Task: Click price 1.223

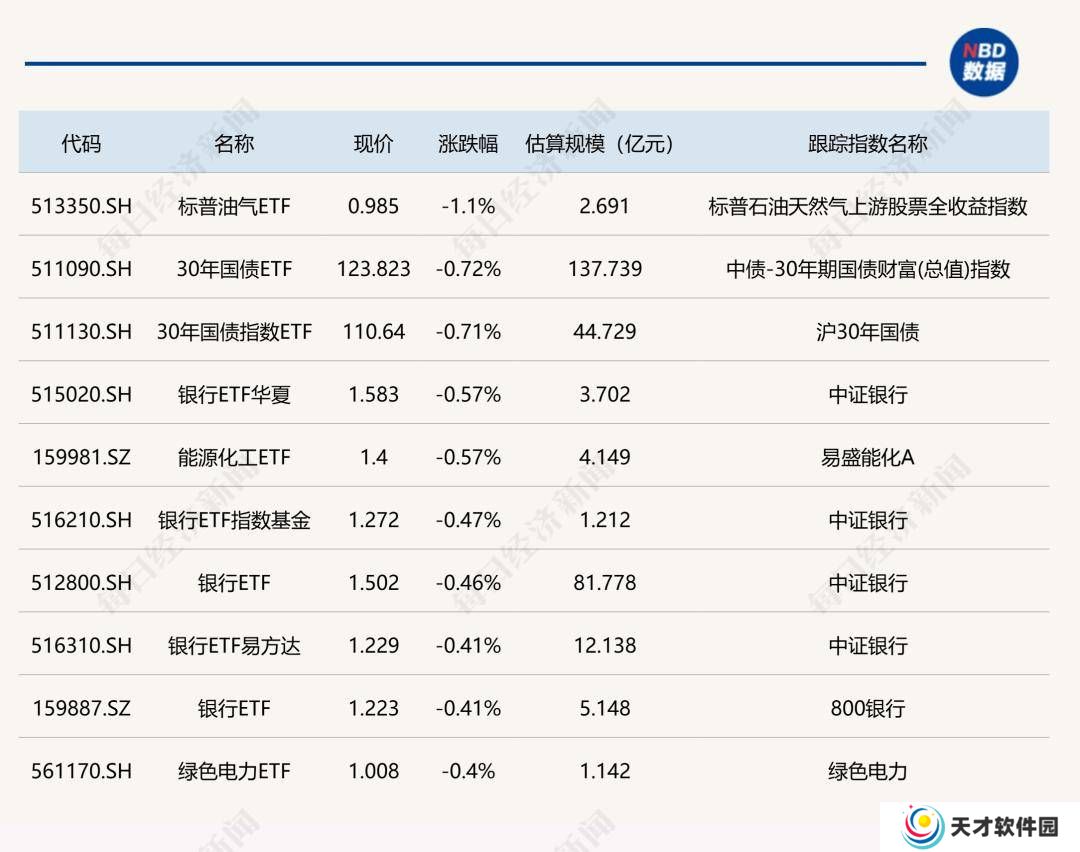Action: click(373, 708)
